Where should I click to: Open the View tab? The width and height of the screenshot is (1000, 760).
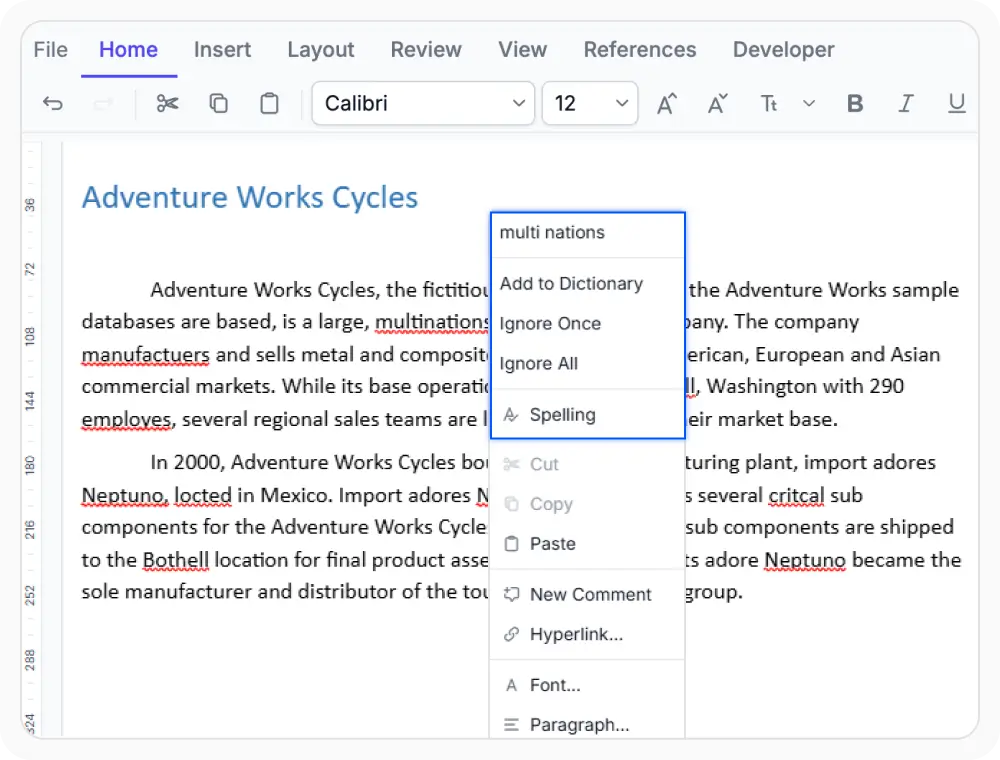pos(522,50)
